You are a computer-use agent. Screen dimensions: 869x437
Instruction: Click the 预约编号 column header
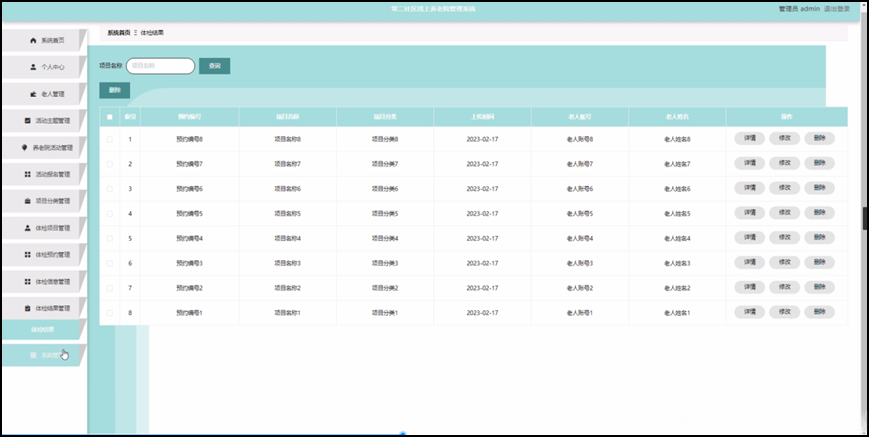[x=190, y=117]
